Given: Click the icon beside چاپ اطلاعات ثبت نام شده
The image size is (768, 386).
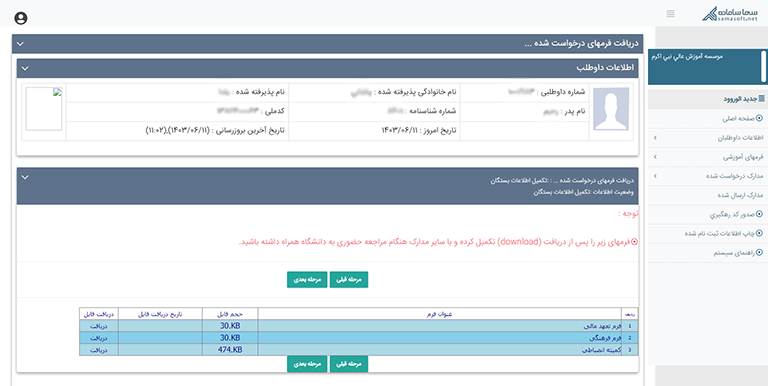Looking at the screenshot, I should (x=759, y=233).
